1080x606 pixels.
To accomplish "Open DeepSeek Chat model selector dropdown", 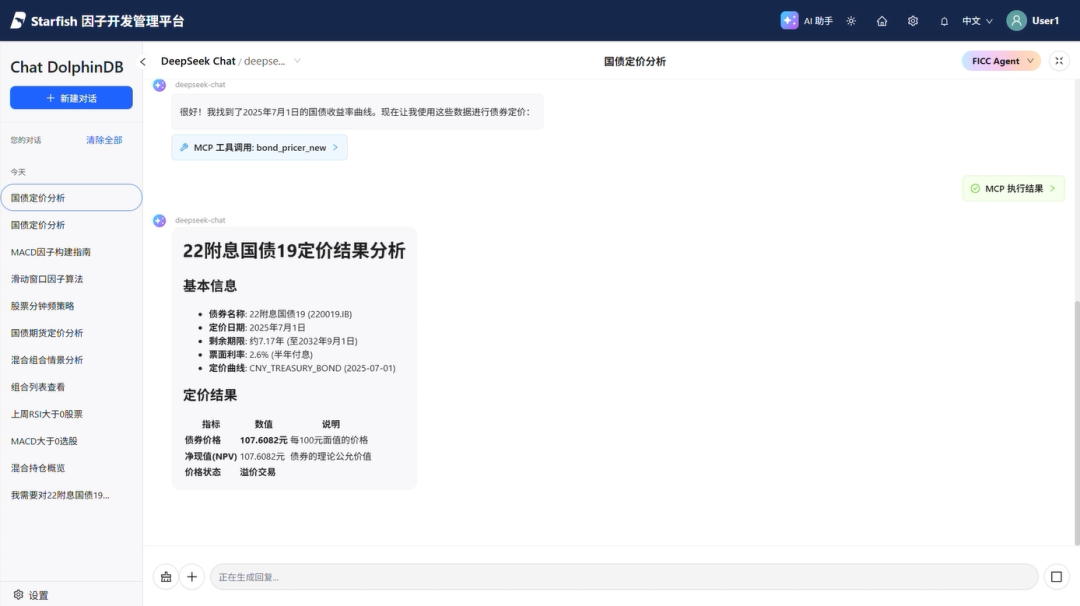I will pyautogui.click(x=231, y=61).
